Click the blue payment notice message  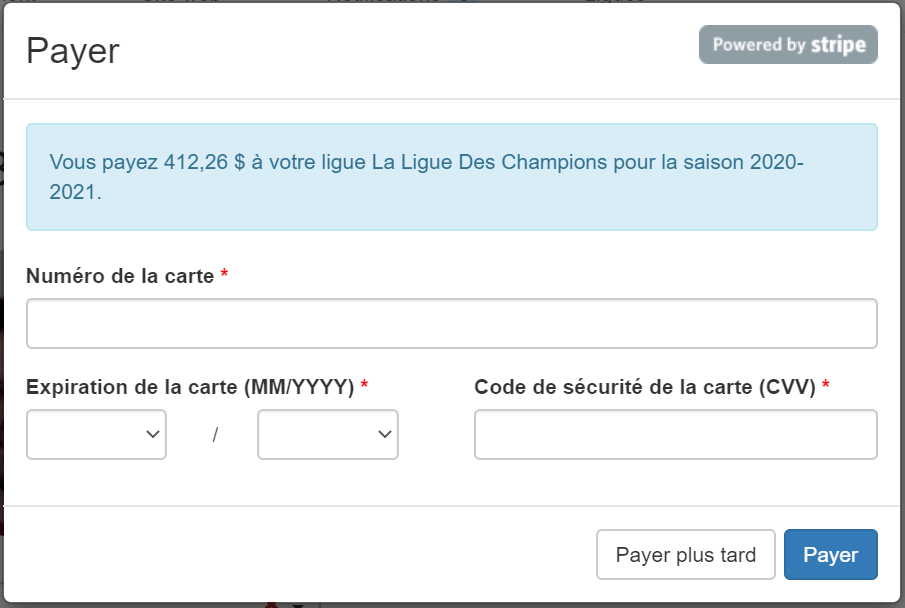click(452, 177)
